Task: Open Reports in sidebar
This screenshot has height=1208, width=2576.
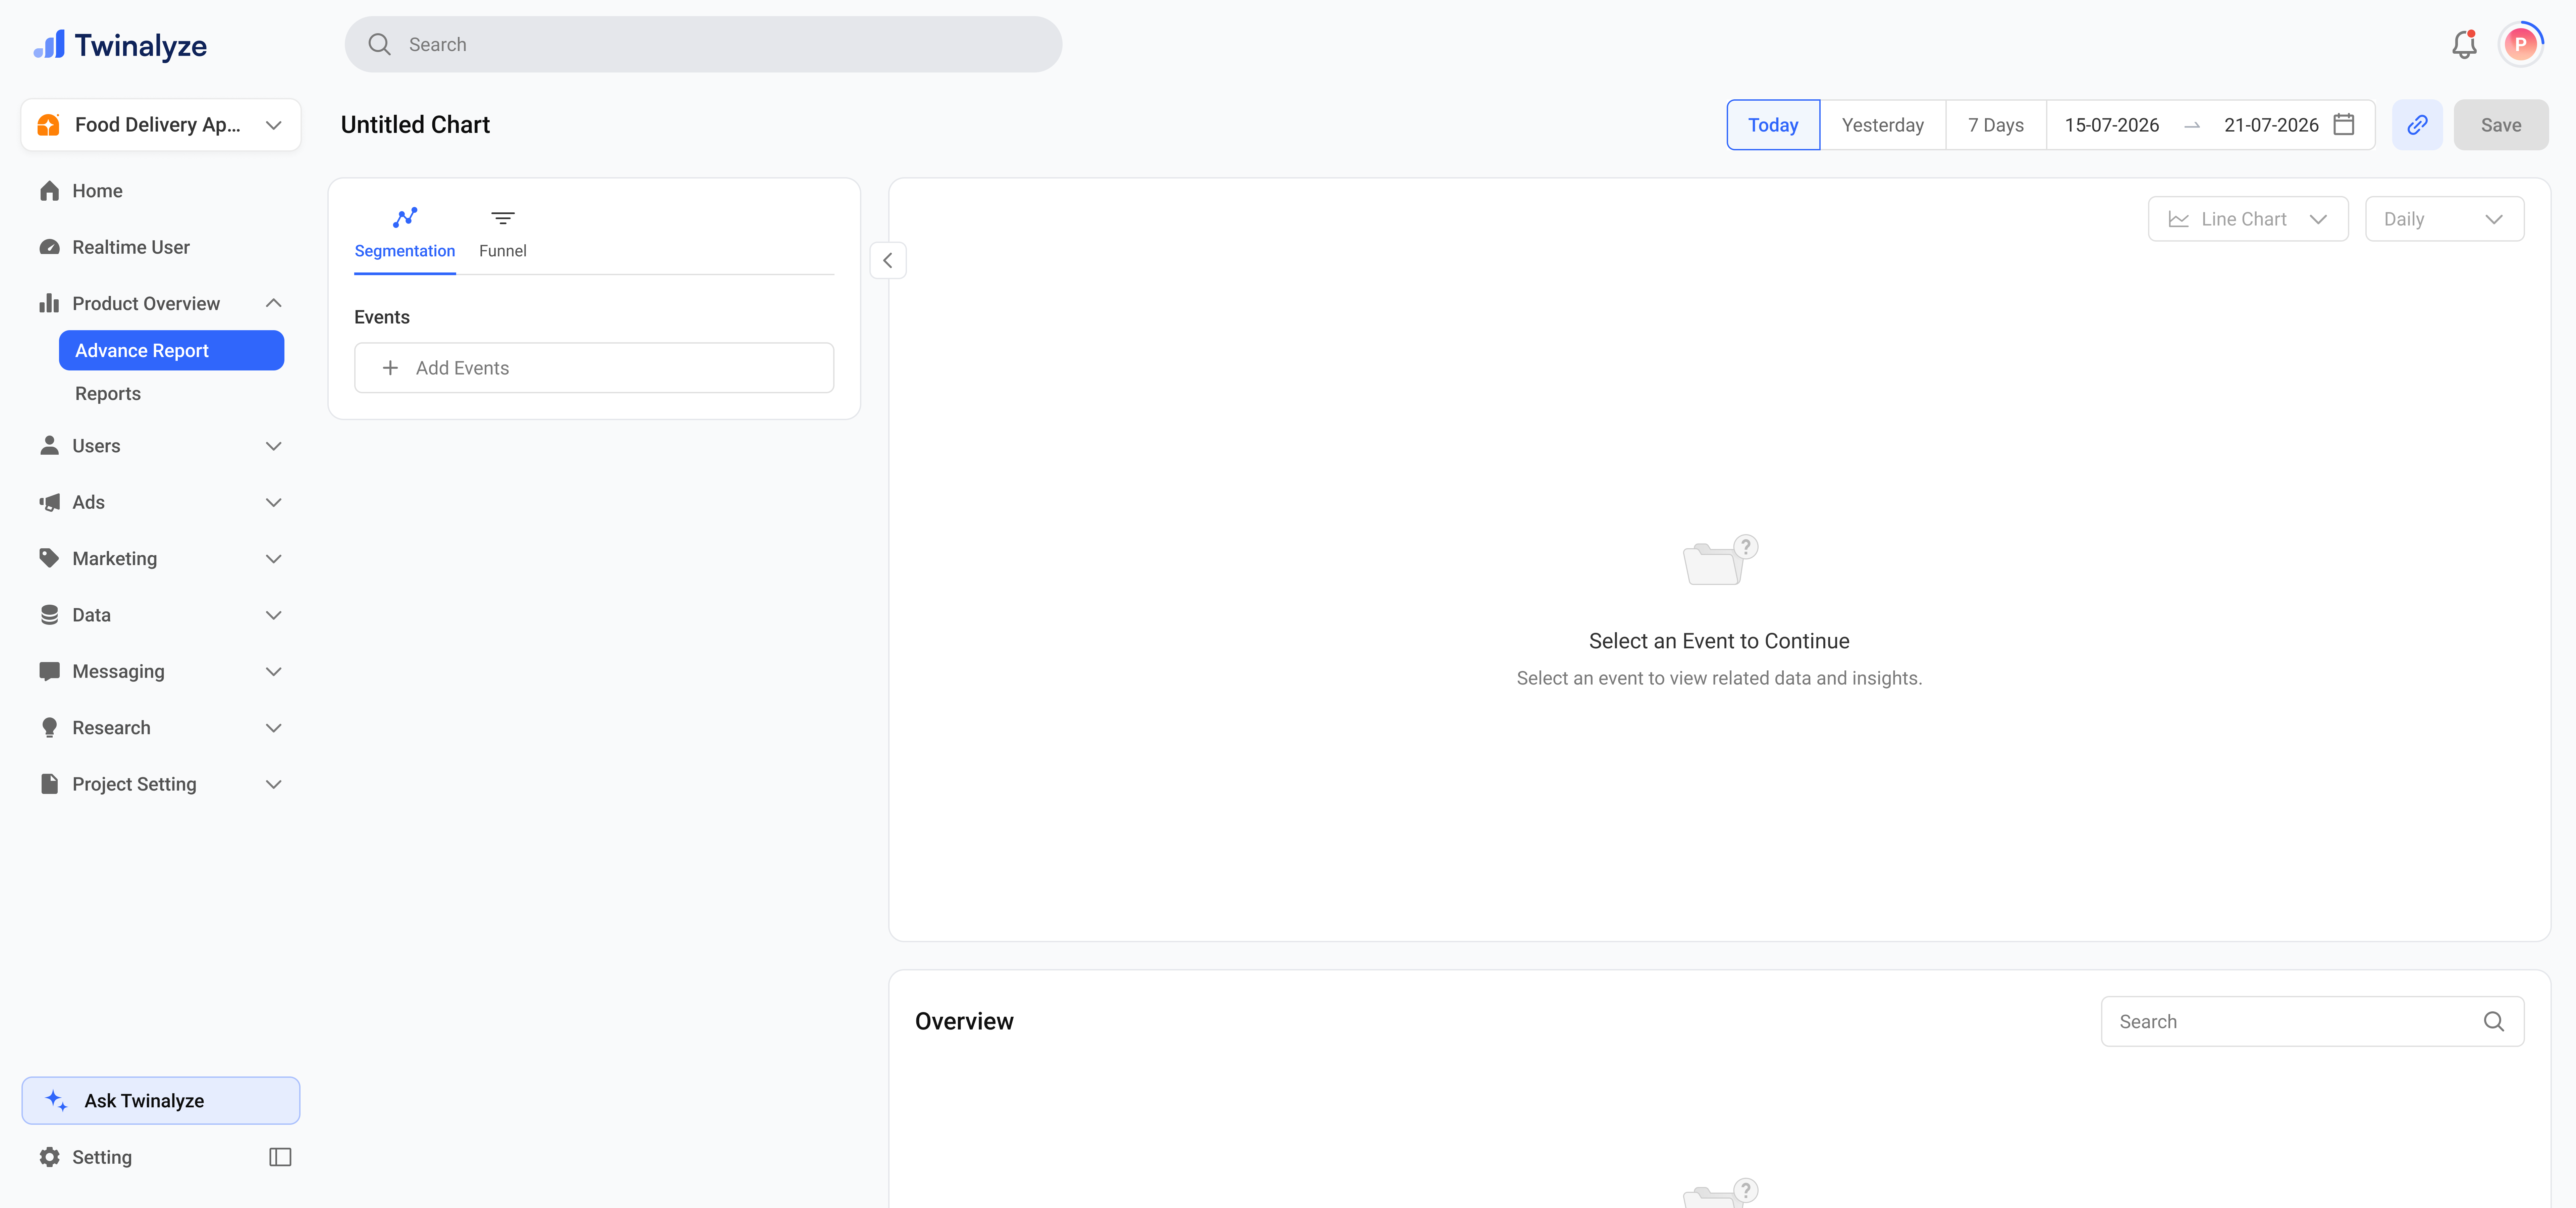Action: [x=108, y=394]
